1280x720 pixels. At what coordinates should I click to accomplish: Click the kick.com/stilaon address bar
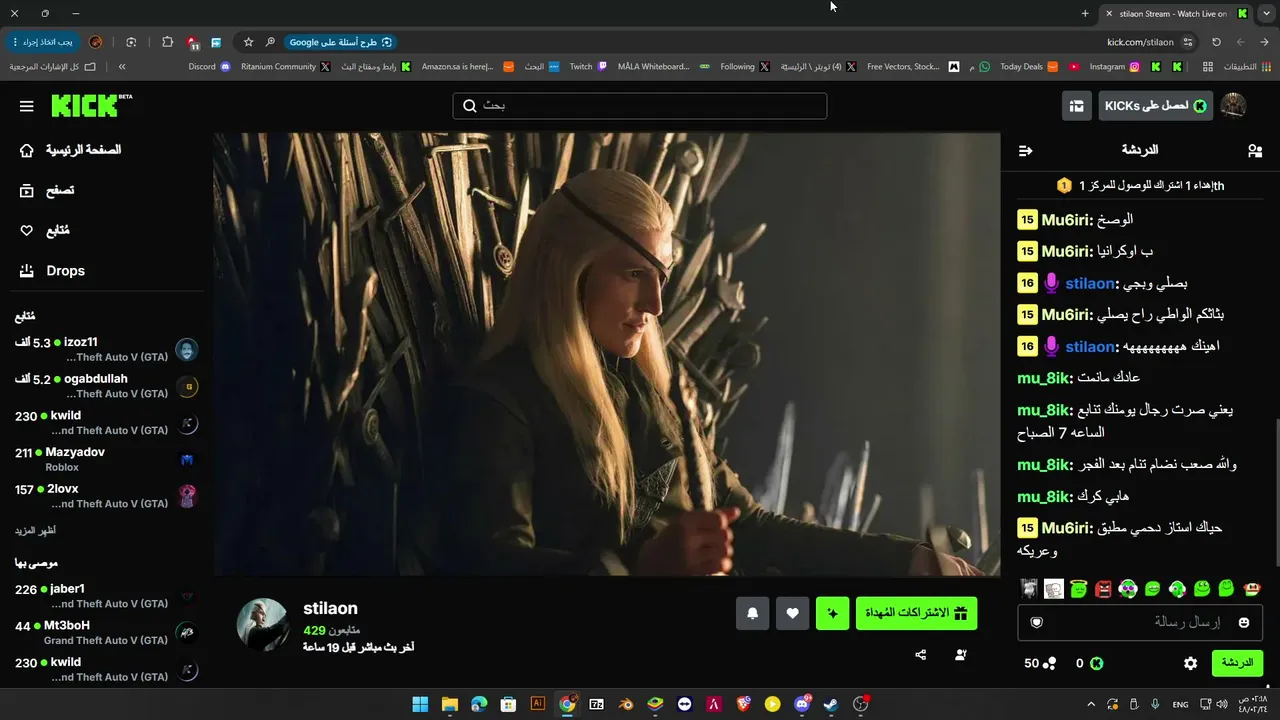(1140, 42)
